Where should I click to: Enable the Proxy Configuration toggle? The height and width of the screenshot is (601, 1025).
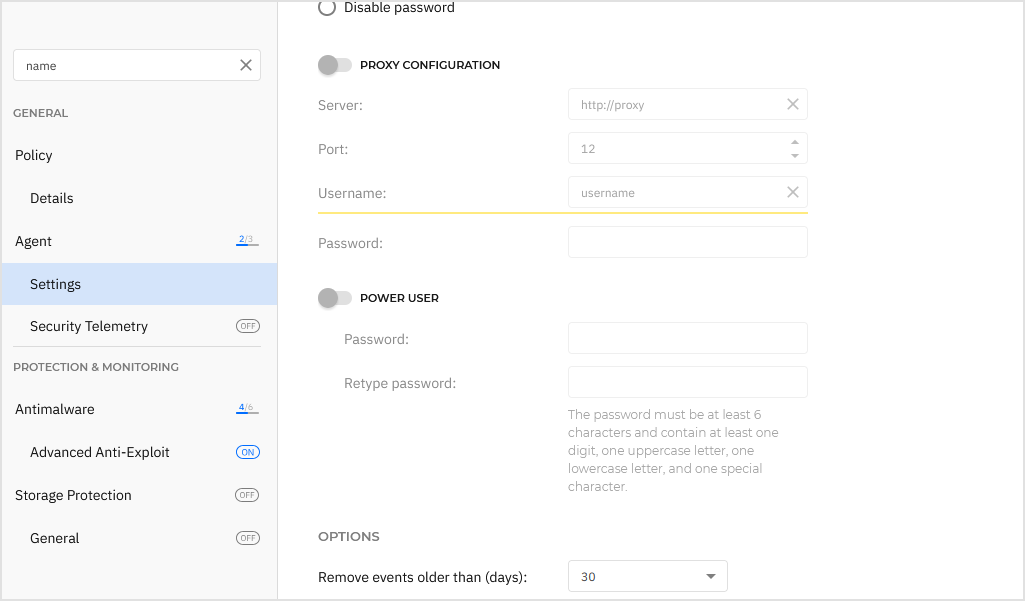pos(335,65)
